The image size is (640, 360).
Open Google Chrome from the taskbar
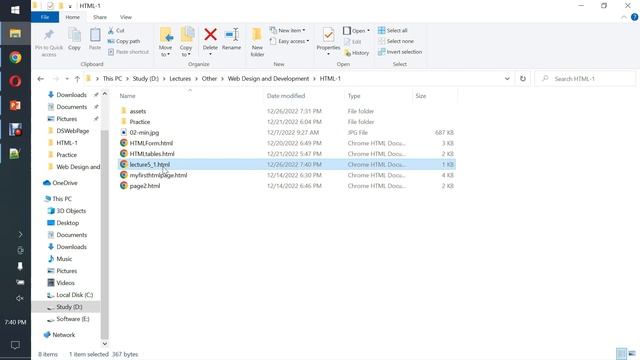click(x=15, y=58)
